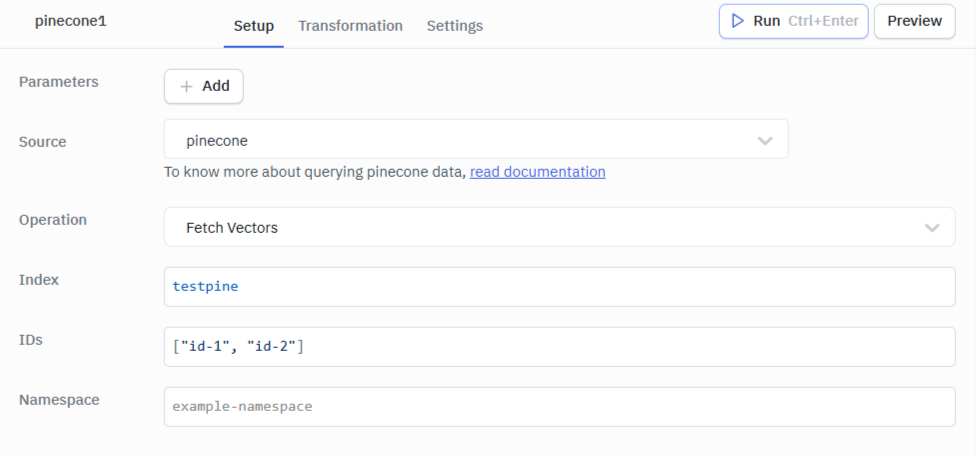
Task: Click the Index label
Action: 39,279
